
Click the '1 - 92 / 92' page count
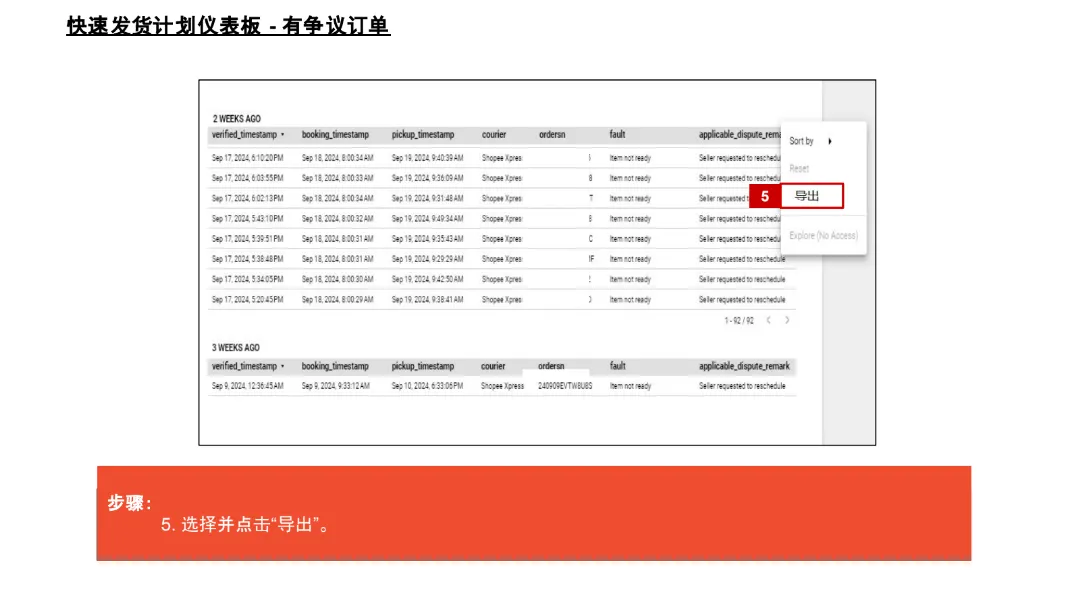[739, 320]
